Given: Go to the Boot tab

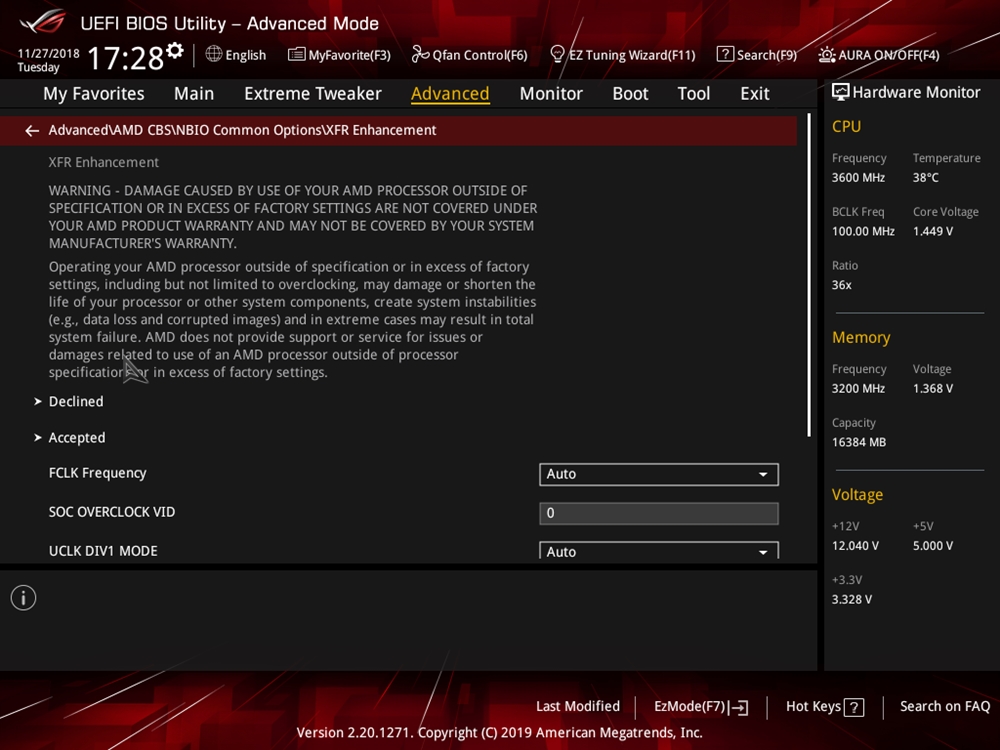Looking at the screenshot, I should tap(630, 93).
